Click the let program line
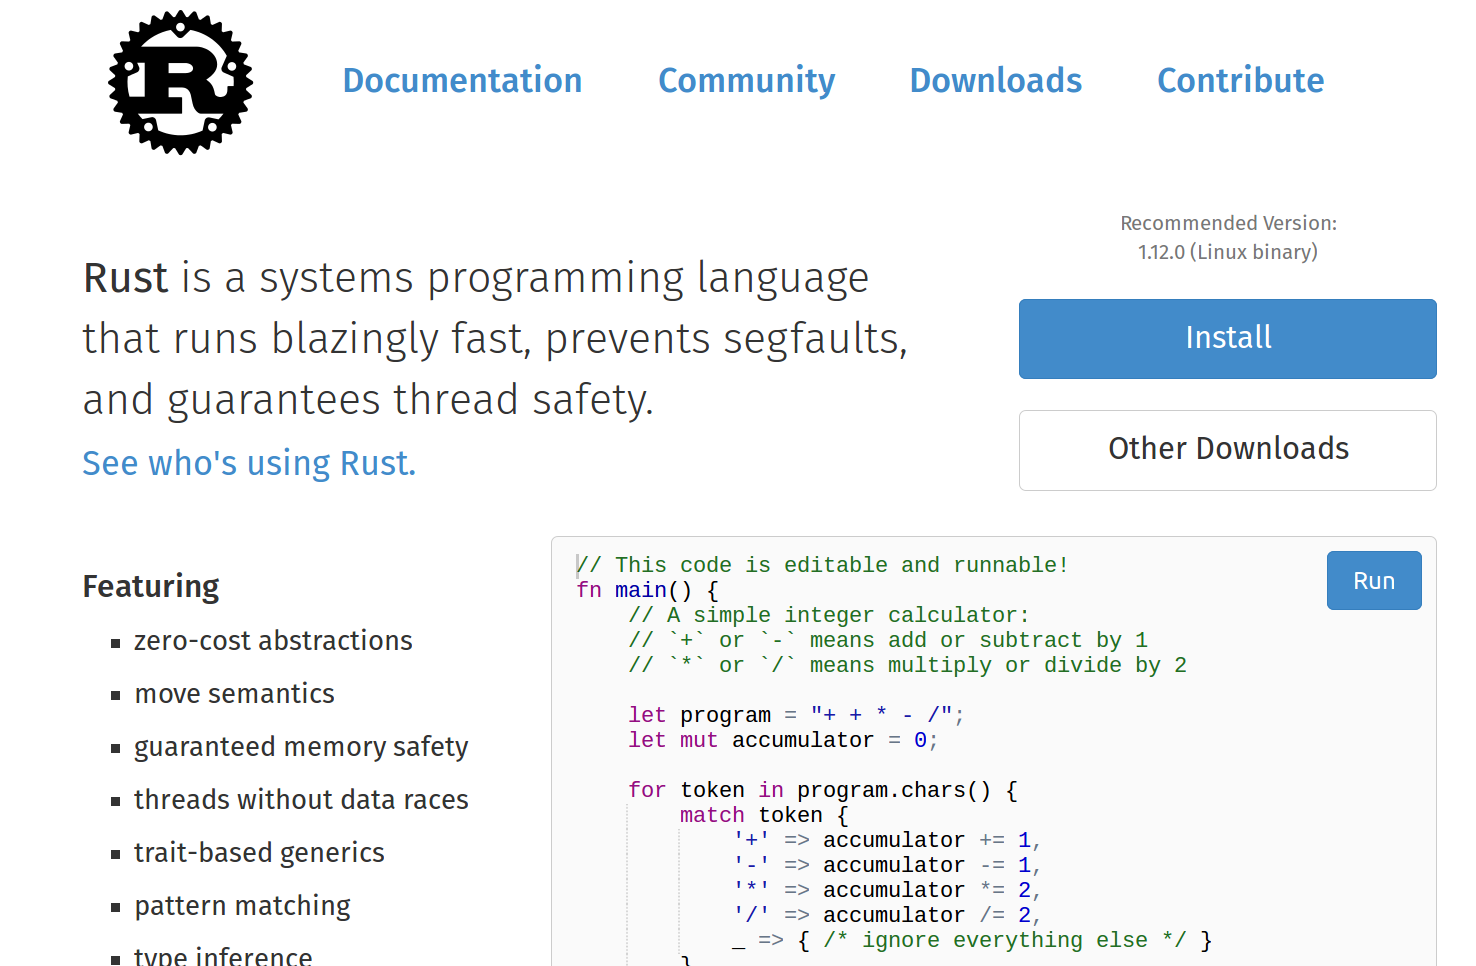This screenshot has width=1476, height=966. coord(796,715)
